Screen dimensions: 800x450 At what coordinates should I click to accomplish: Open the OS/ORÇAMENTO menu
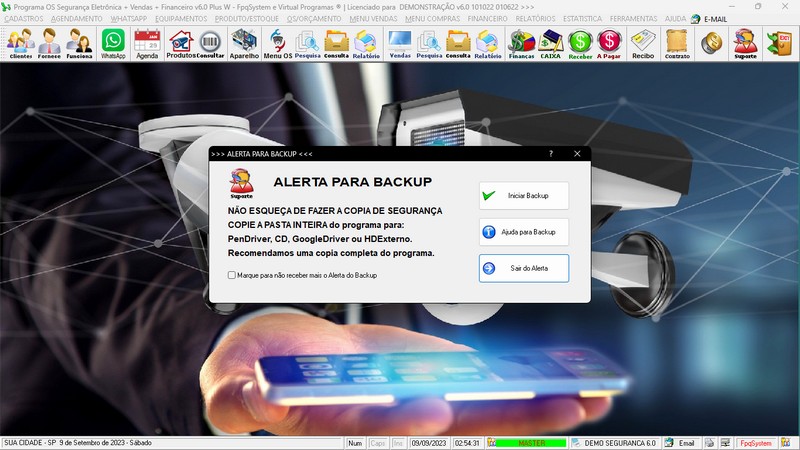(x=314, y=19)
